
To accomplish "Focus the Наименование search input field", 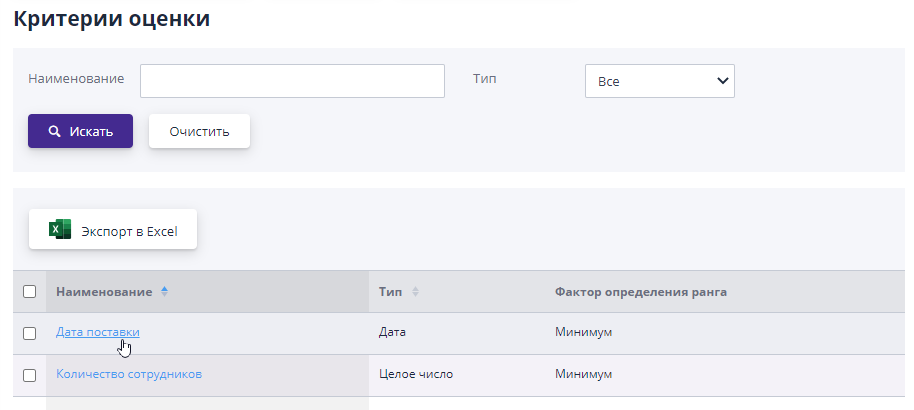I will (292, 81).
